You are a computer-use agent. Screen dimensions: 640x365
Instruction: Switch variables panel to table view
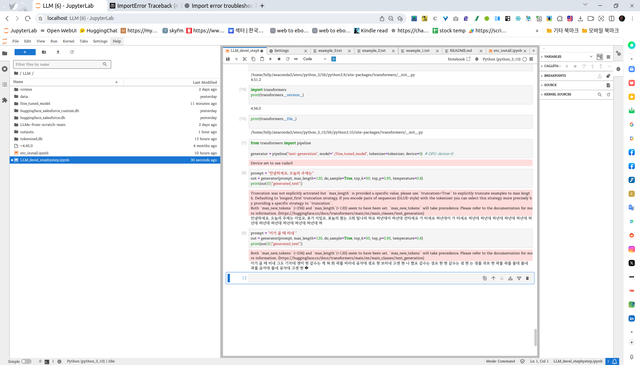[x=608, y=57]
